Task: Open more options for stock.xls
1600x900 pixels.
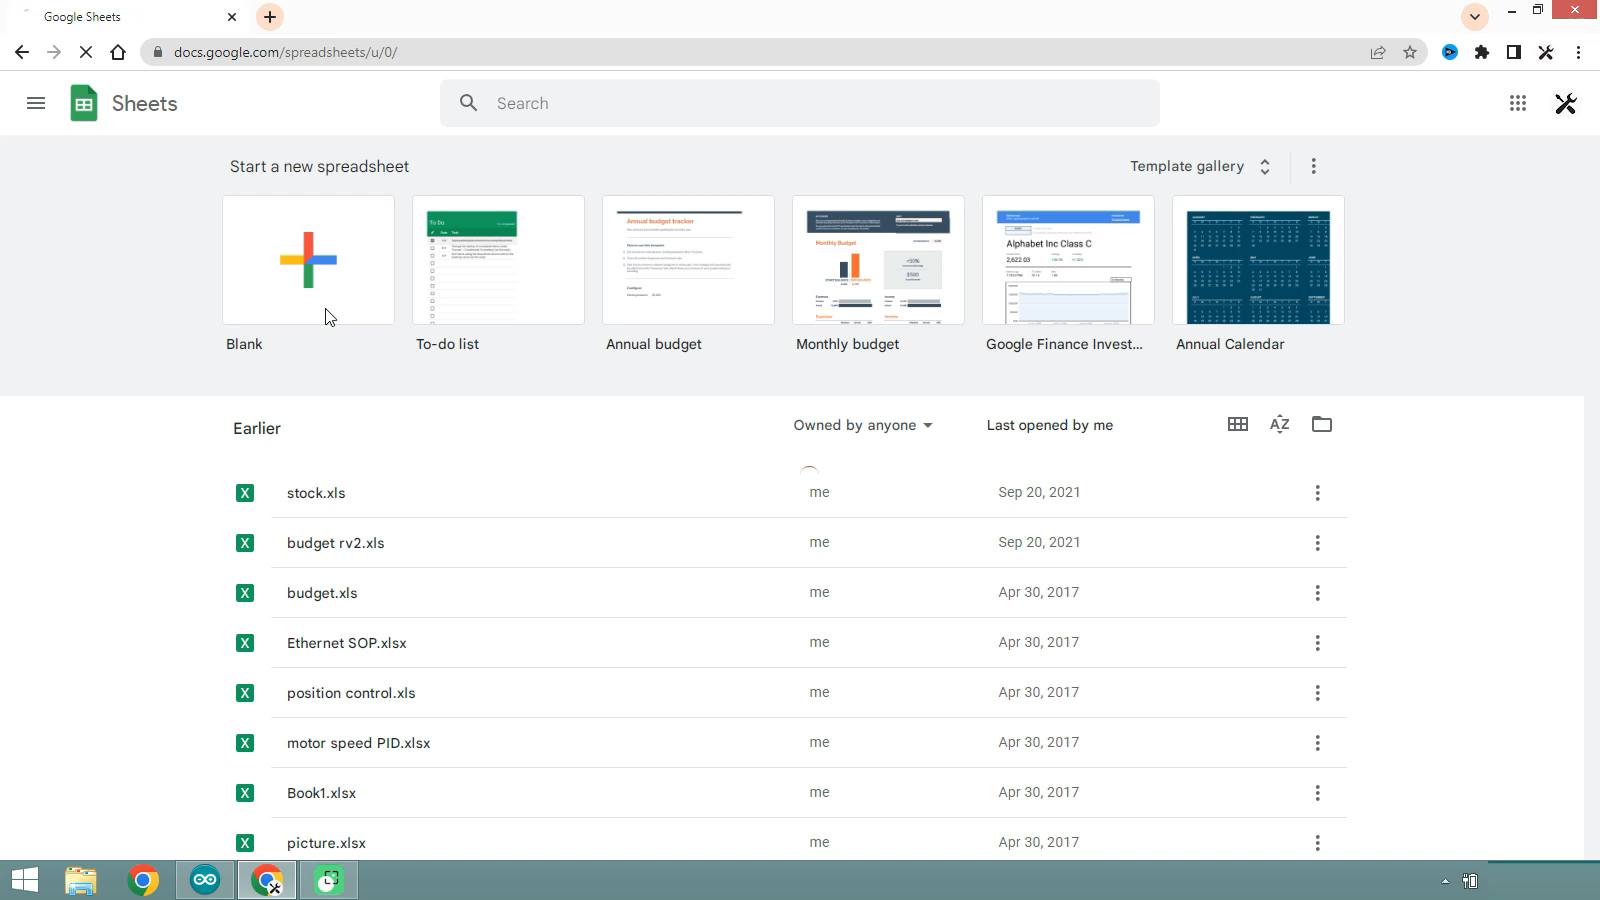Action: (x=1318, y=493)
